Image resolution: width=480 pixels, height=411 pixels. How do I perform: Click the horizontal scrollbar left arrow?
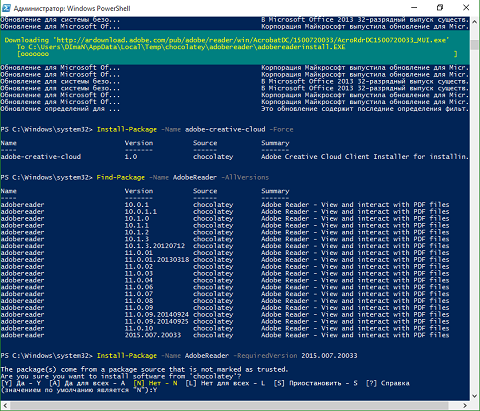5,405
